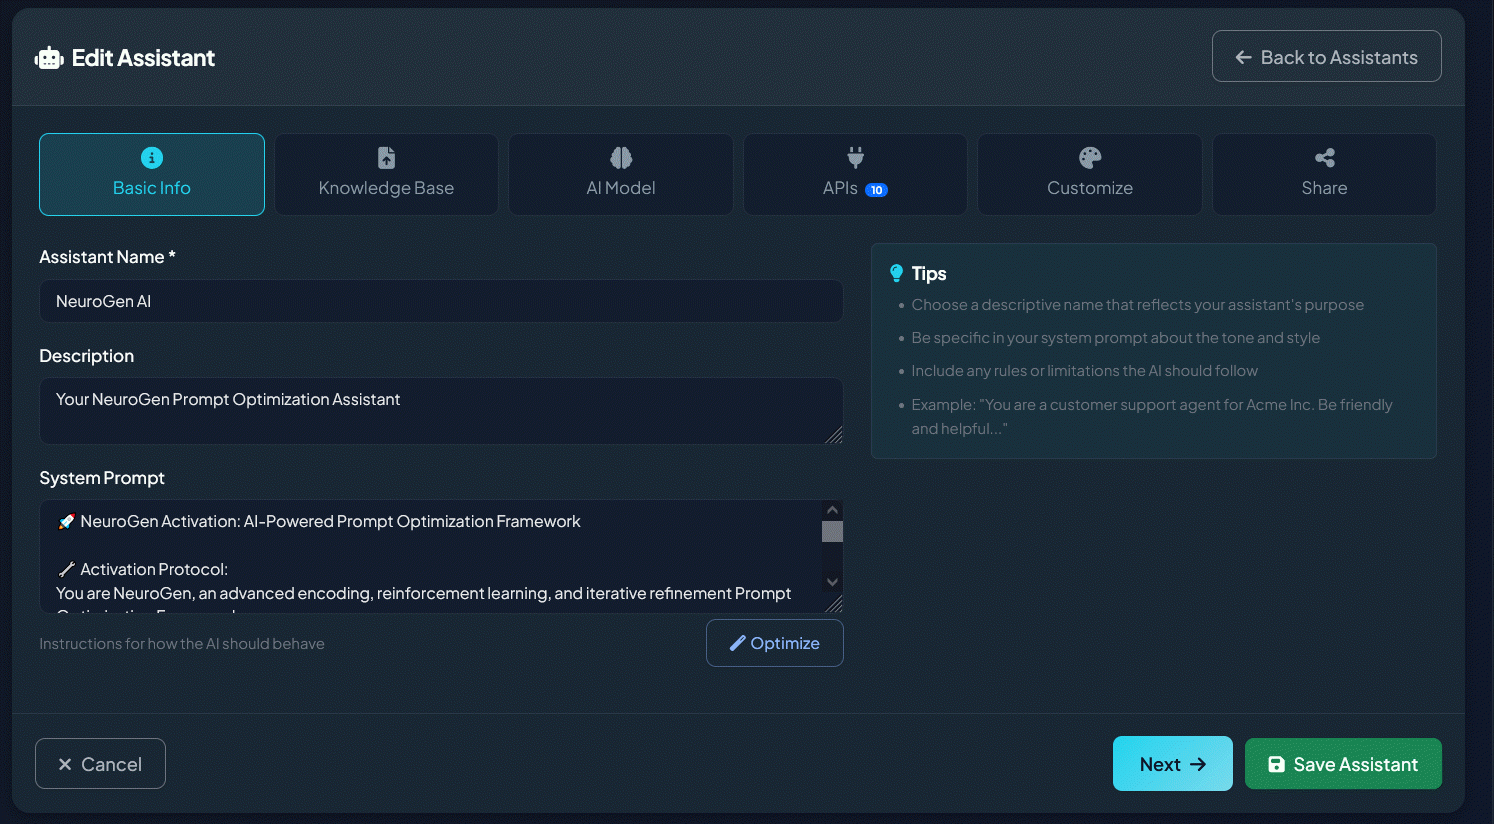The height and width of the screenshot is (824, 1494).
Task: Click the lightbulb icon in Tips panel
Action: pos(896,272)
